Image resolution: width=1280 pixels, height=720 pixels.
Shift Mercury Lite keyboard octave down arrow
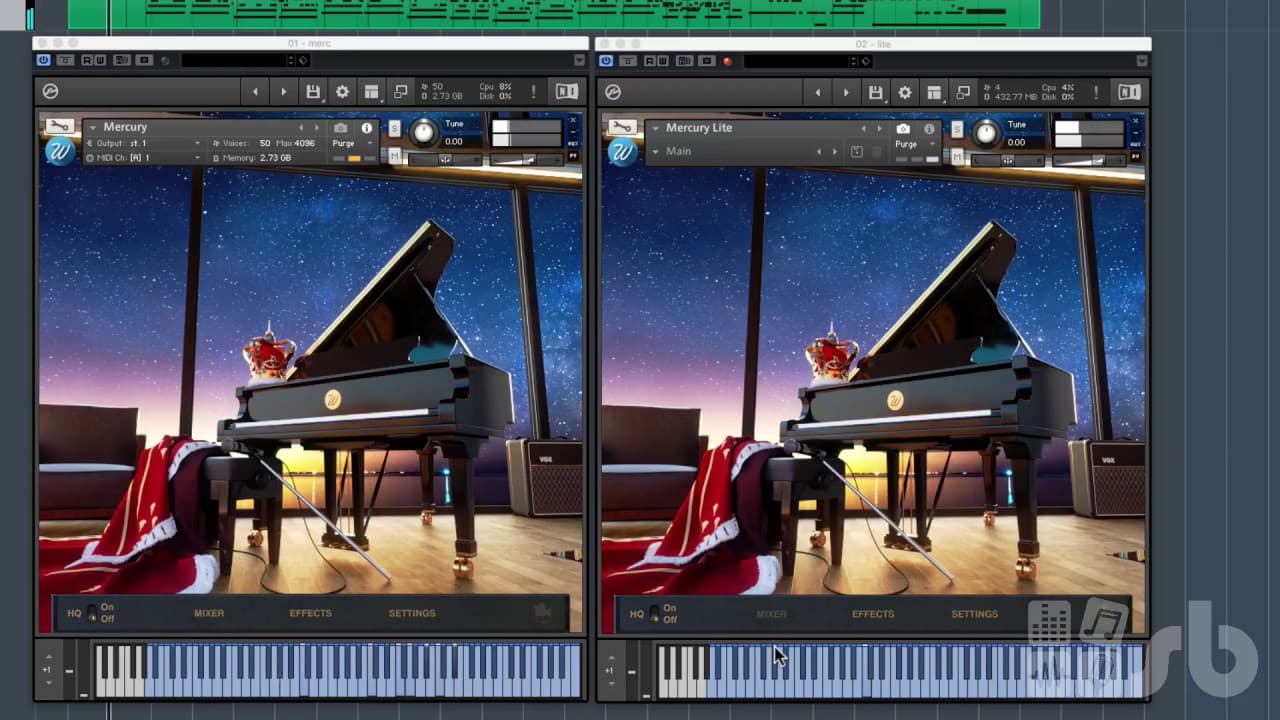(610, 683)
